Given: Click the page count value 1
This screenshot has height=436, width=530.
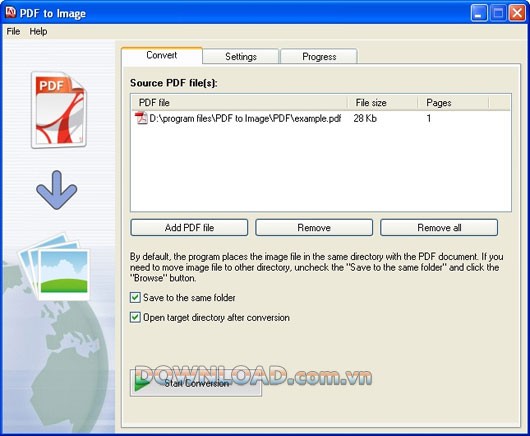Looking at the screenshot, I should [x=429, y=118].
